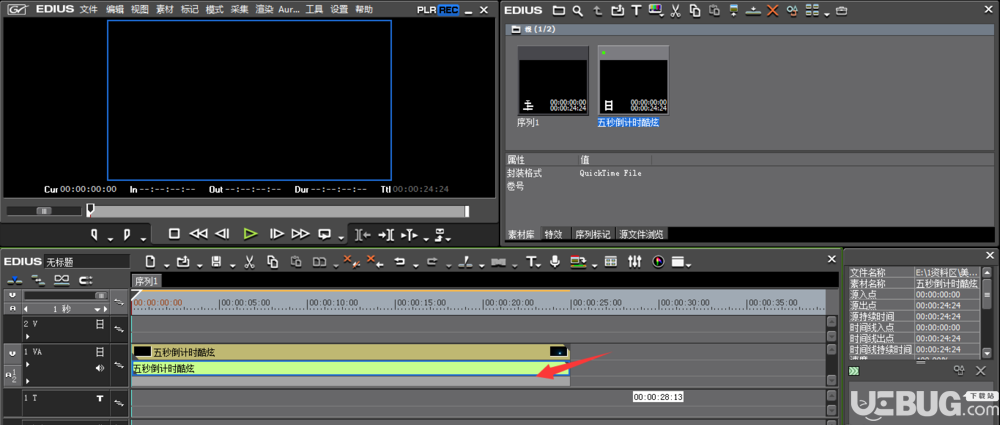Open the loop playback dropdown arrow
Screen dimensions: 1000x425
341,238
